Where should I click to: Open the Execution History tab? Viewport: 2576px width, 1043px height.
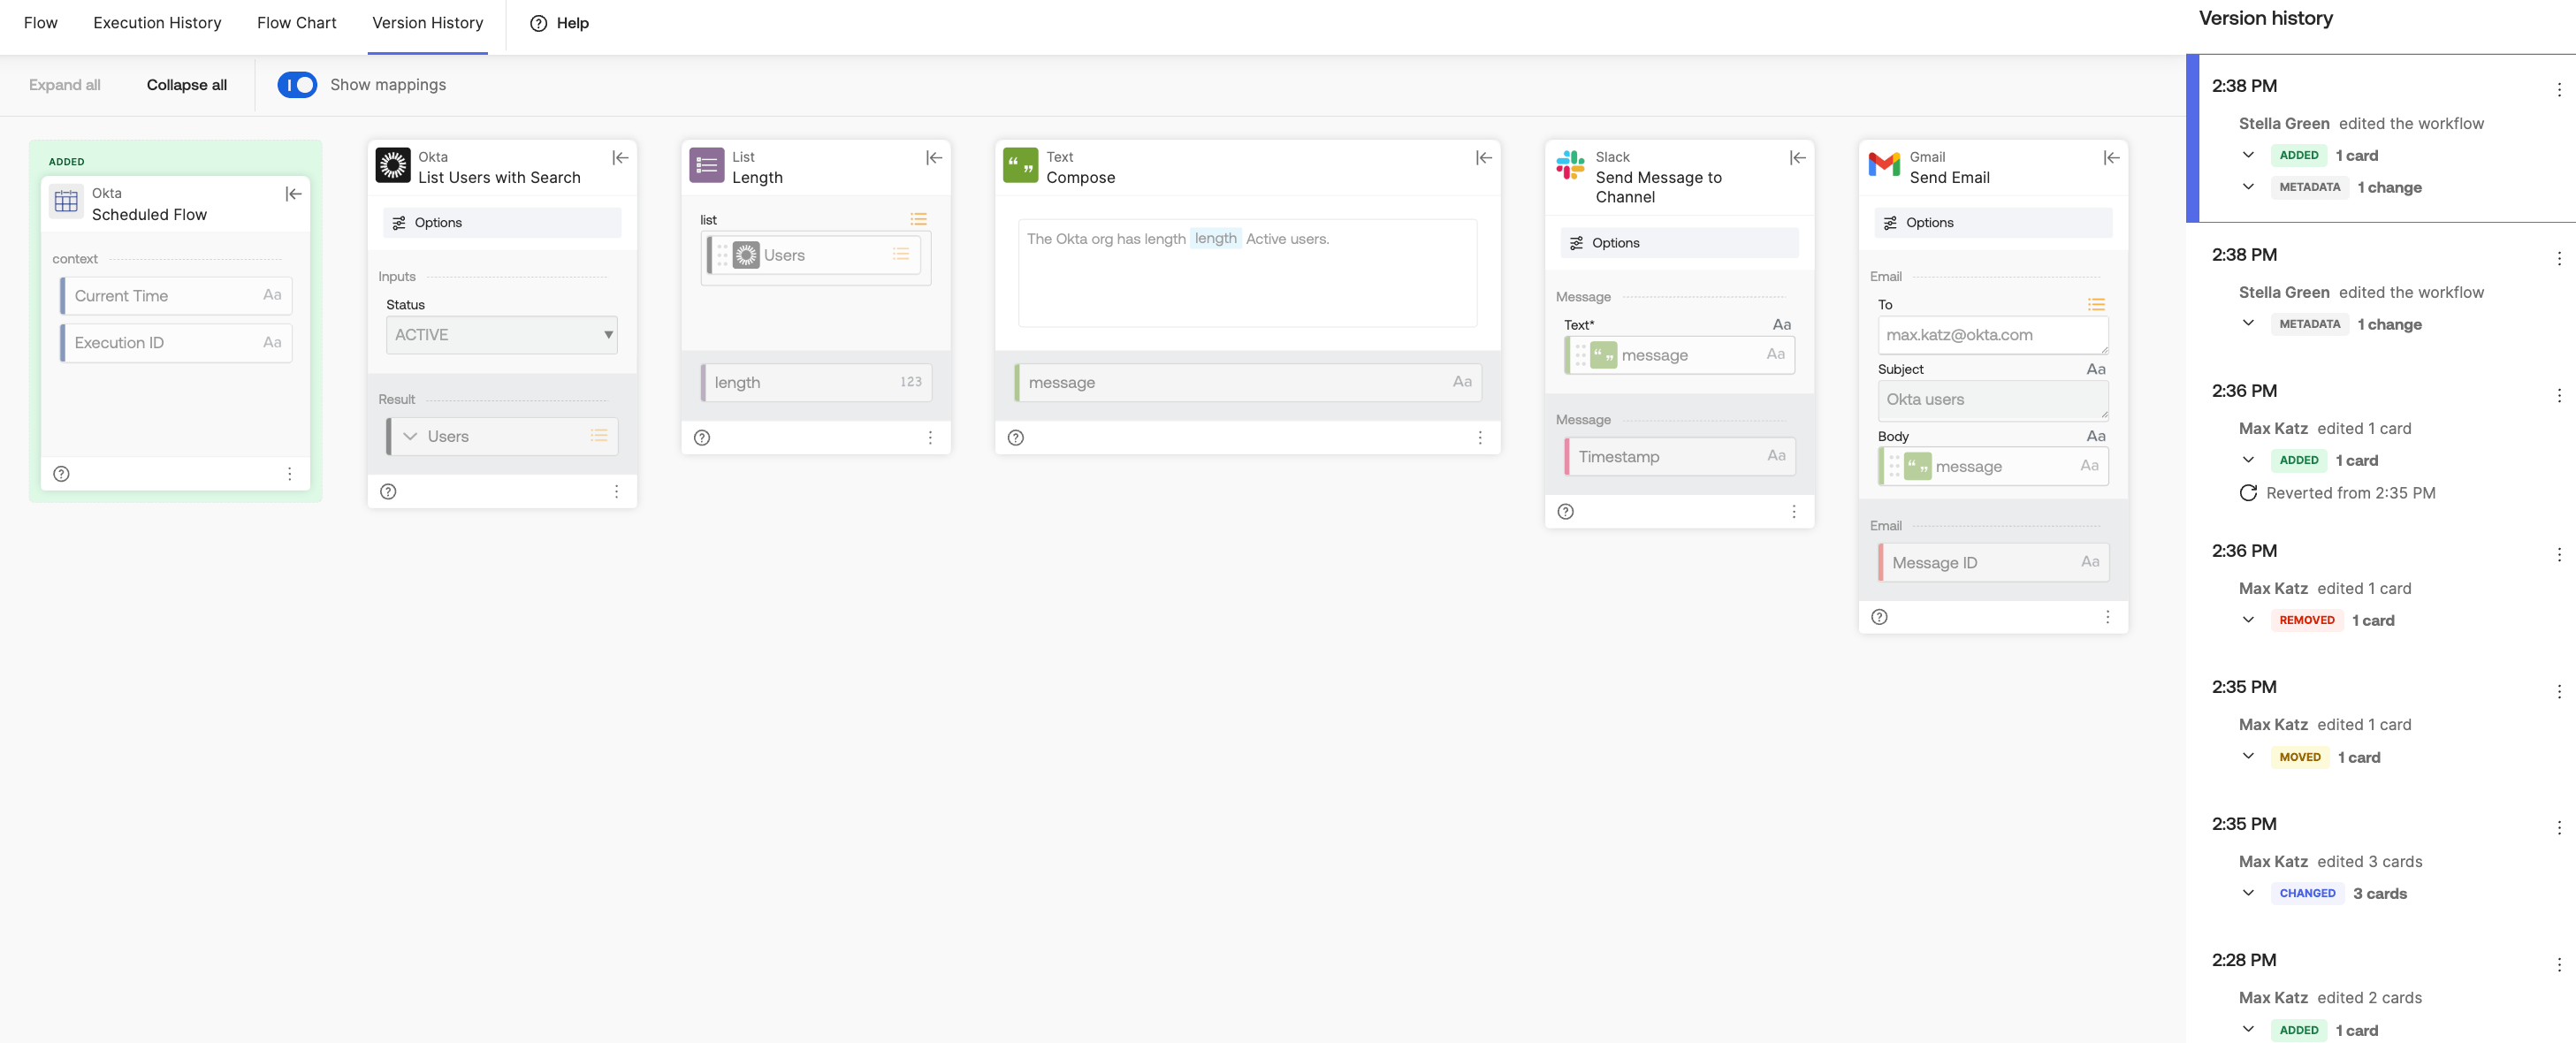(x=157, y=22)
